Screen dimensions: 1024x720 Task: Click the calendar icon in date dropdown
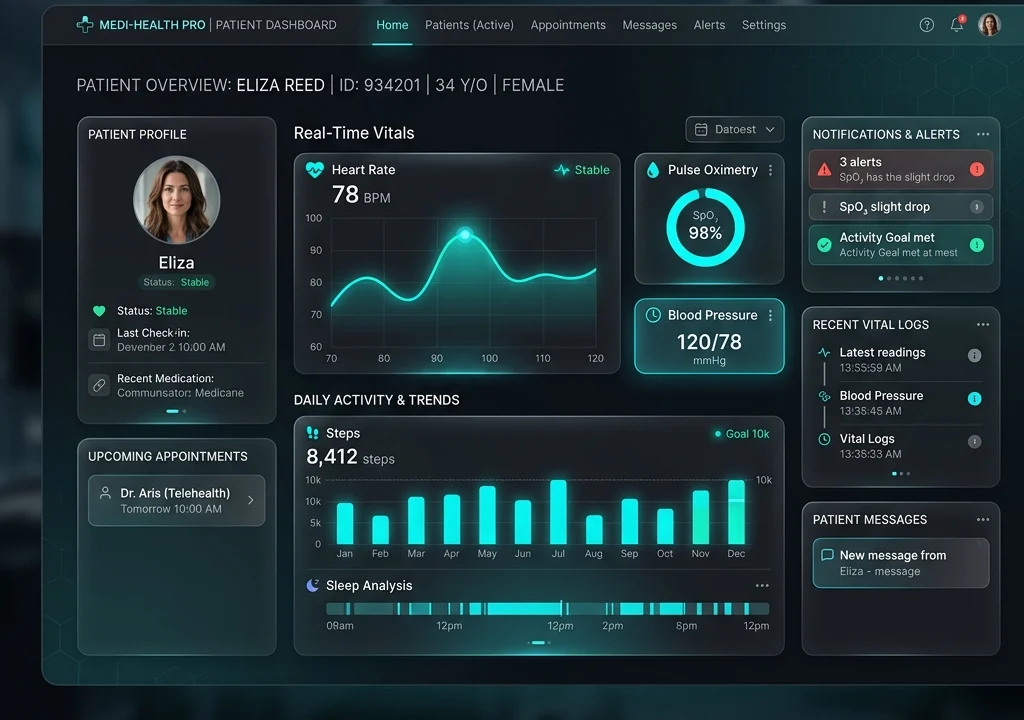[701, 129]
